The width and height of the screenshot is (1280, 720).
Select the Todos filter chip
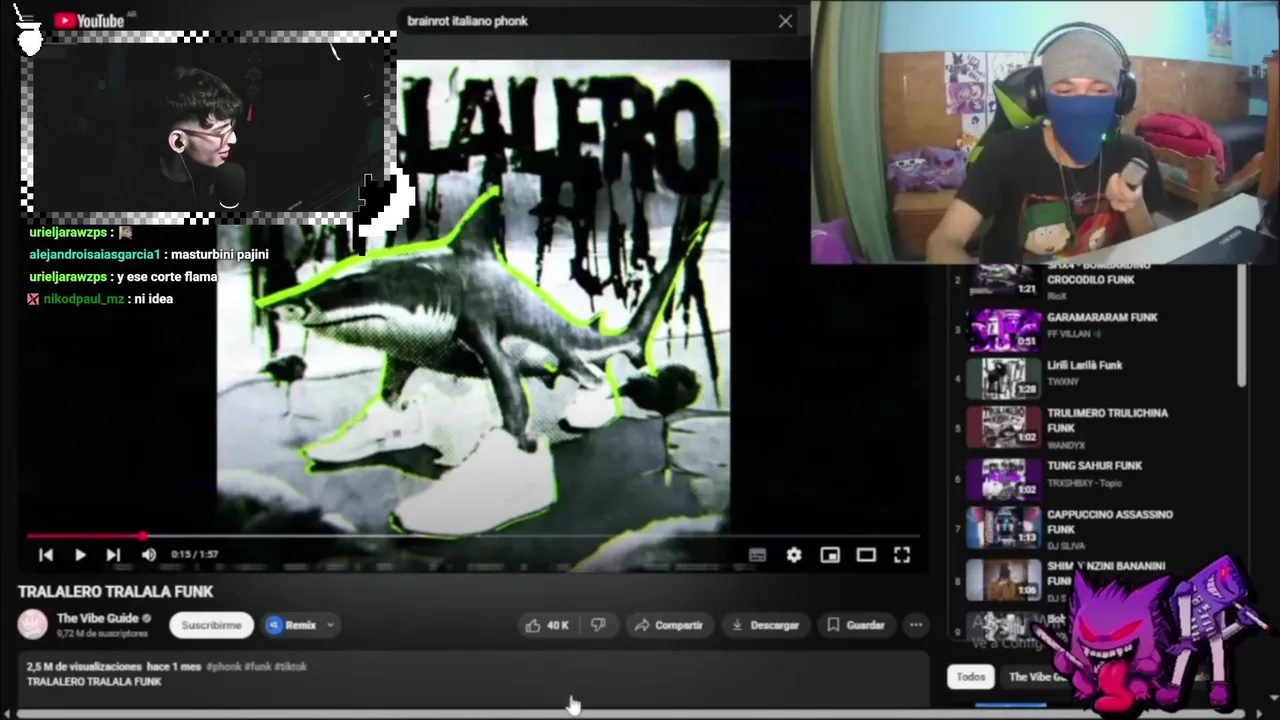click(970, 677)
